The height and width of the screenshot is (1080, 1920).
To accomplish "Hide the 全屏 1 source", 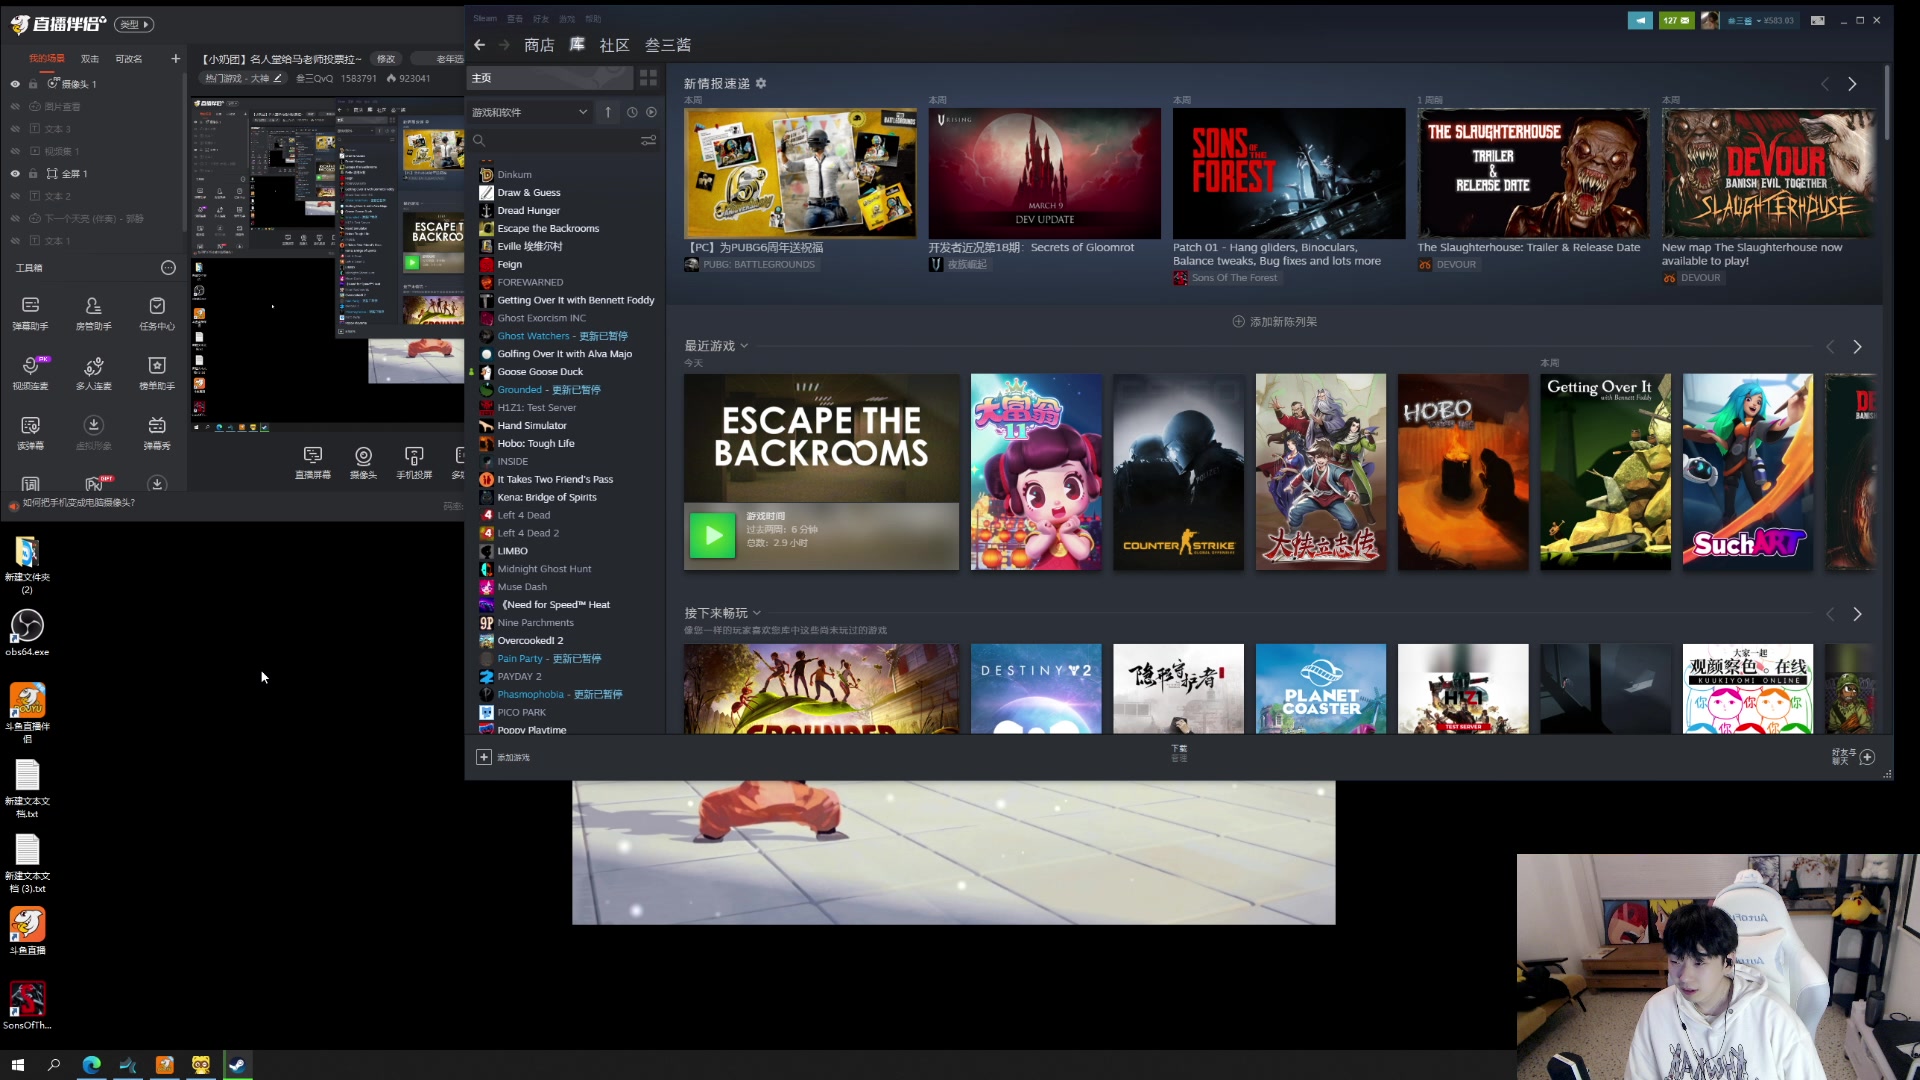I will (15, 174).
